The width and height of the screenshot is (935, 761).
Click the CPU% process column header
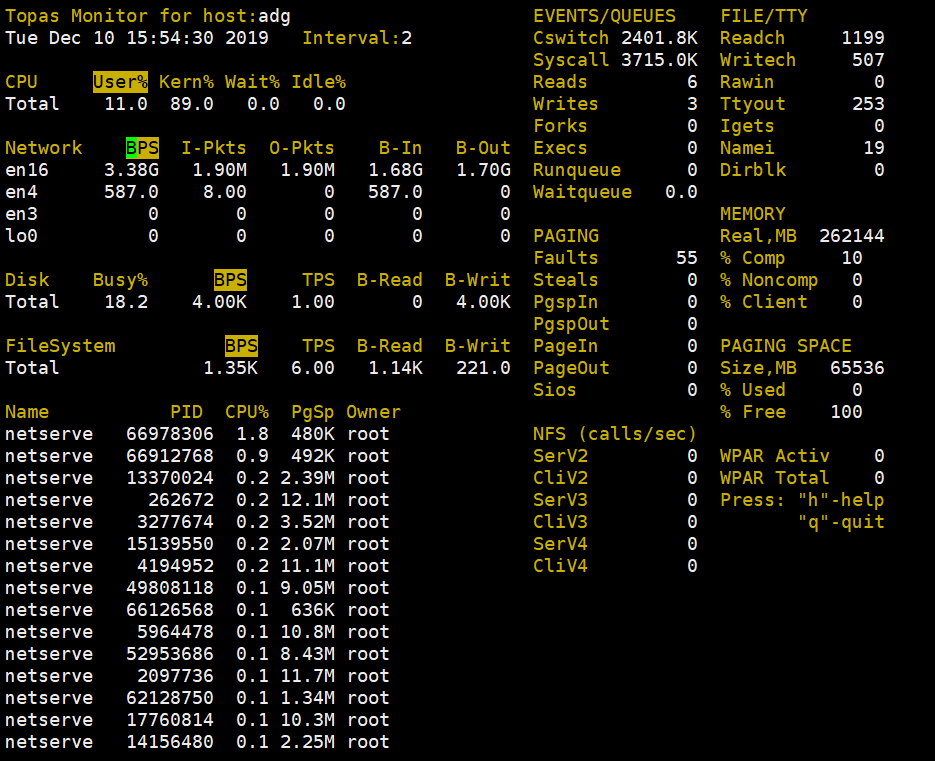point(247,412)
